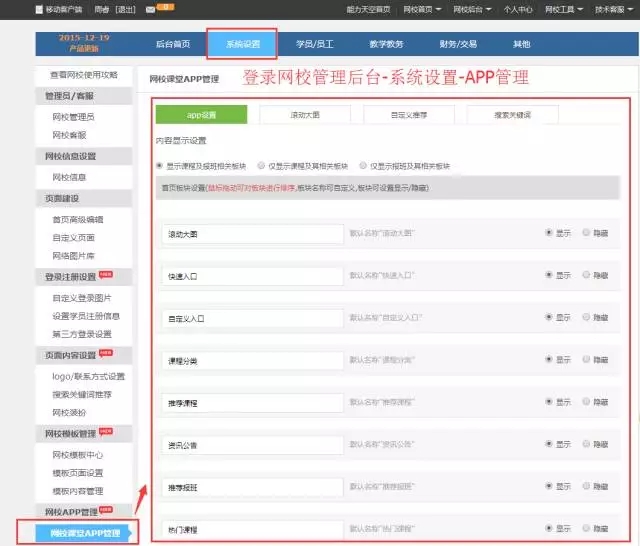This screenshot has height=546, width=640.
Task: Open 网校管理员 in the left sidebar
Action: (73, 117)
